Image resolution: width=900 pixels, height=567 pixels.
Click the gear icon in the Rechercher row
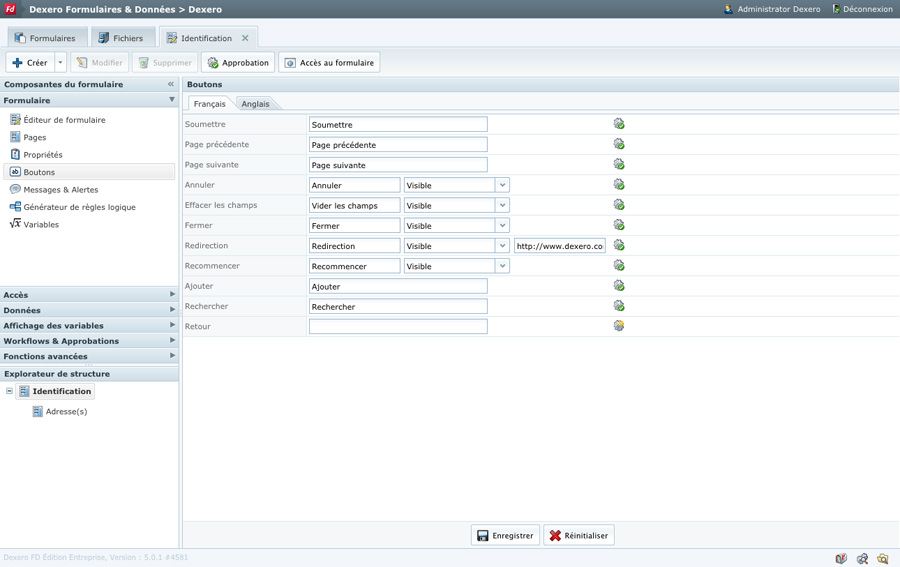tap(619, 306)
